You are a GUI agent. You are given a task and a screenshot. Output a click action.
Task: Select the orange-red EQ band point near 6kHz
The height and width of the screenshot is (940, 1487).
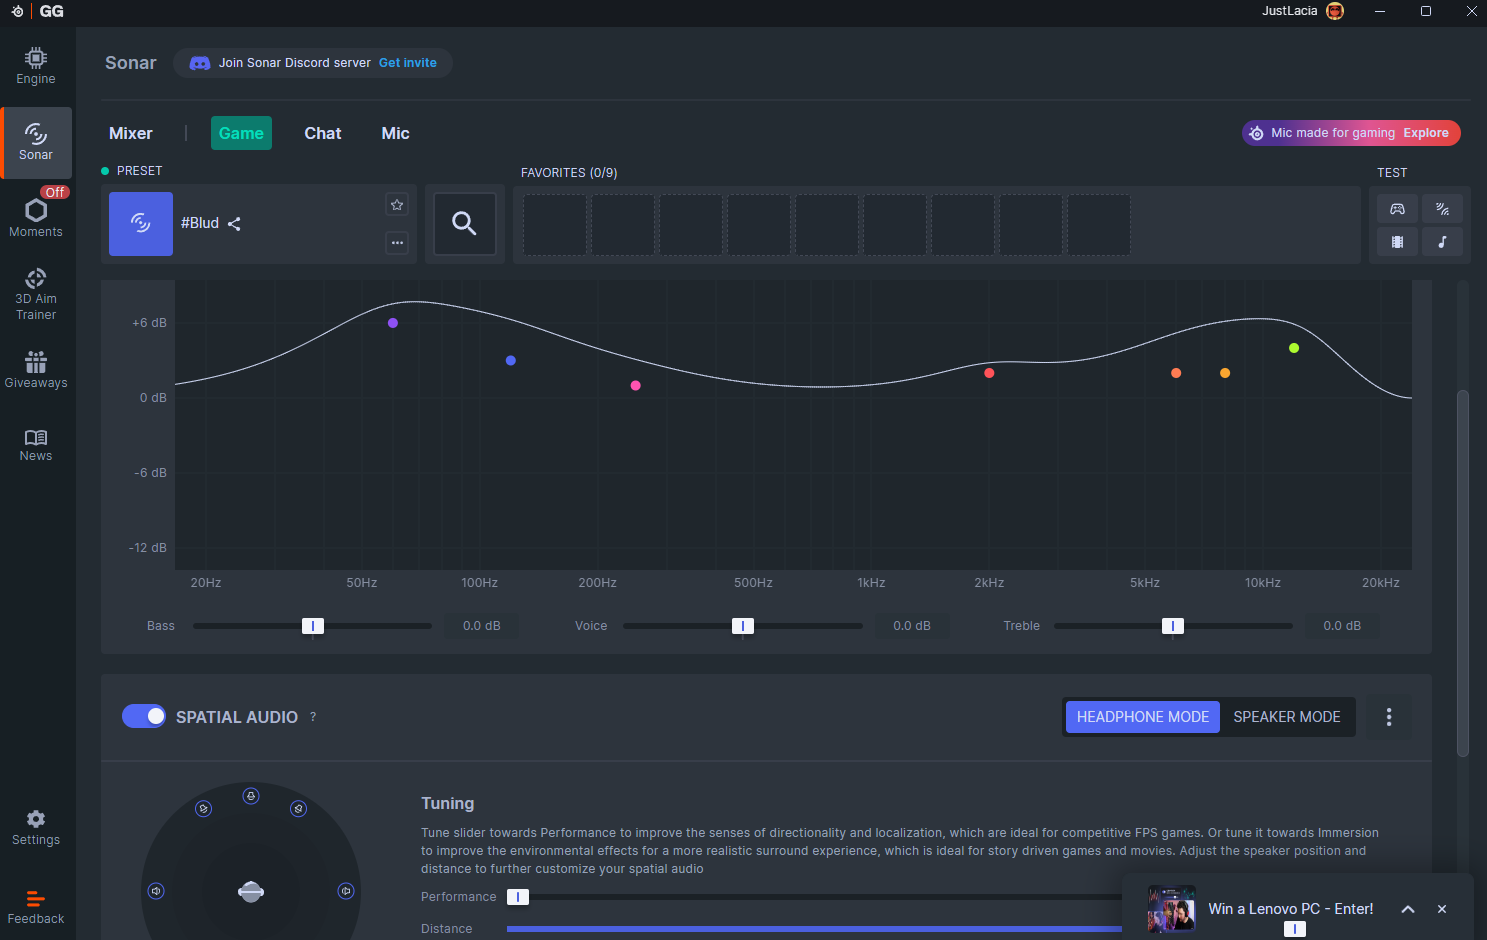coord(1176,373)
